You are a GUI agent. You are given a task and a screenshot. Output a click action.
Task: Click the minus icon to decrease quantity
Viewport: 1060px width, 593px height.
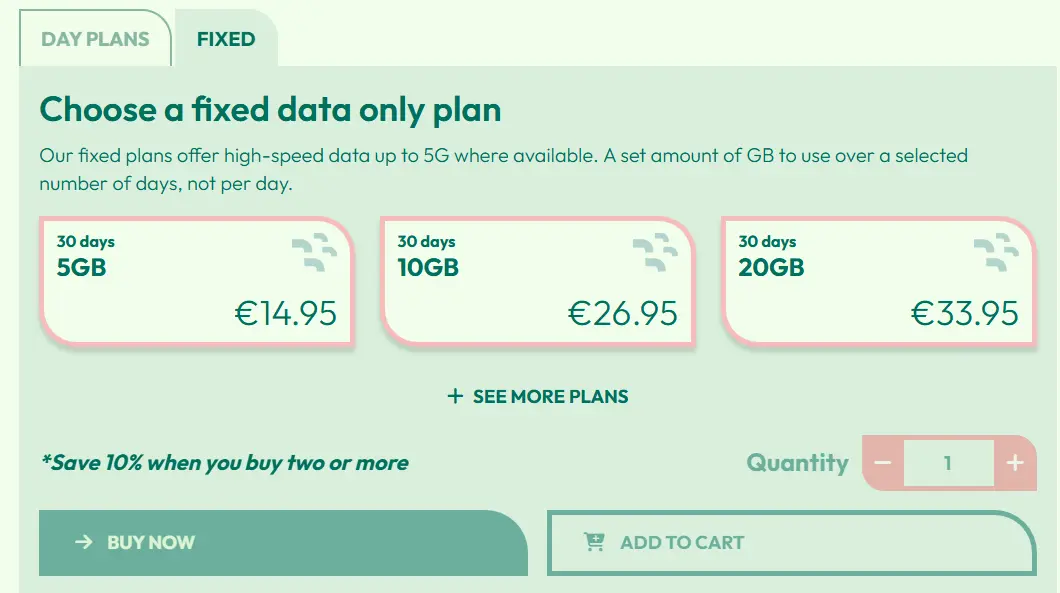coord(881,463)
